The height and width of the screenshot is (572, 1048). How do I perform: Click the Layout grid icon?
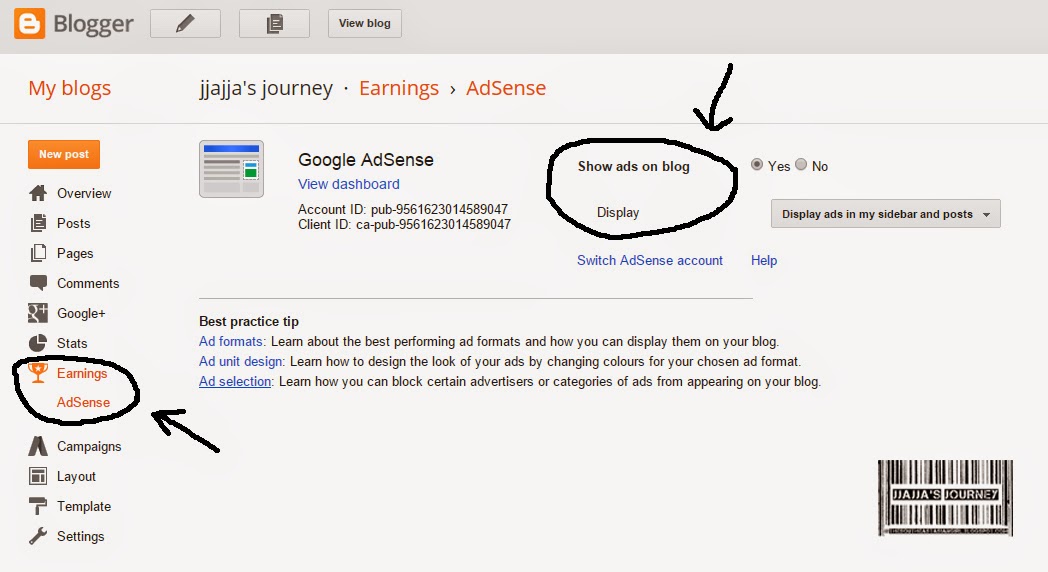(x=38, y=476)
